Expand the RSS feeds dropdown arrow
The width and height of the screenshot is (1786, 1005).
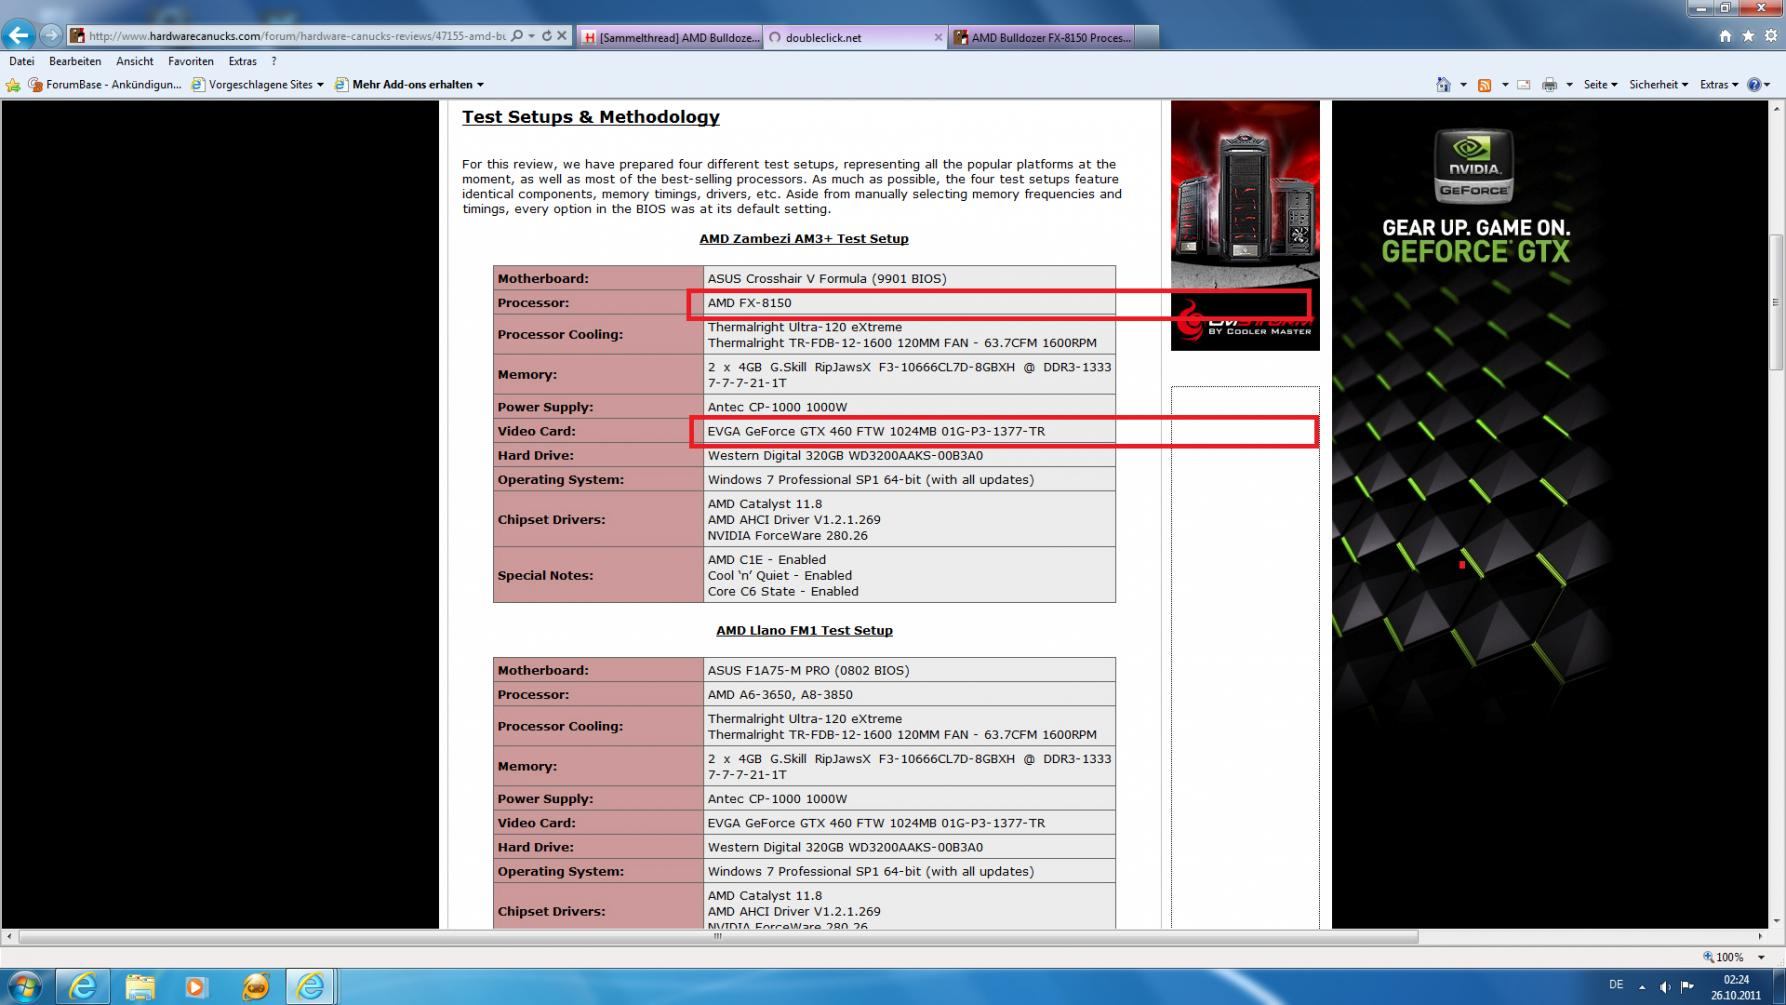[1505, 85]
